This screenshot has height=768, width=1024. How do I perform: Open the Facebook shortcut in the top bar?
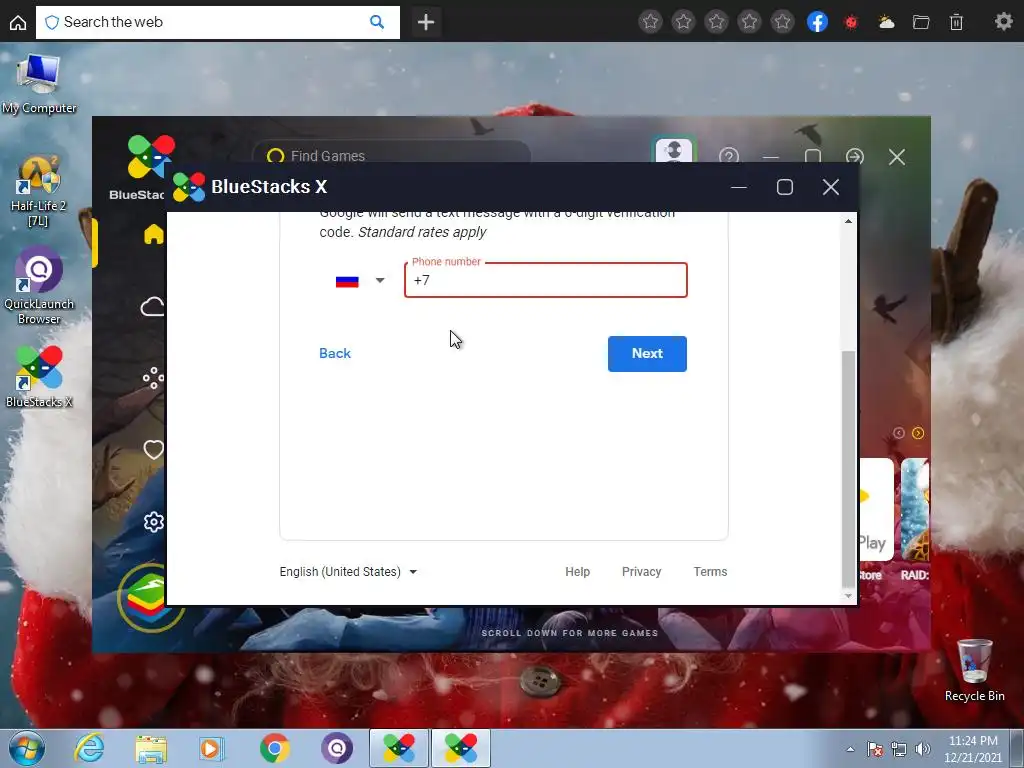click(x=817, y=22)
